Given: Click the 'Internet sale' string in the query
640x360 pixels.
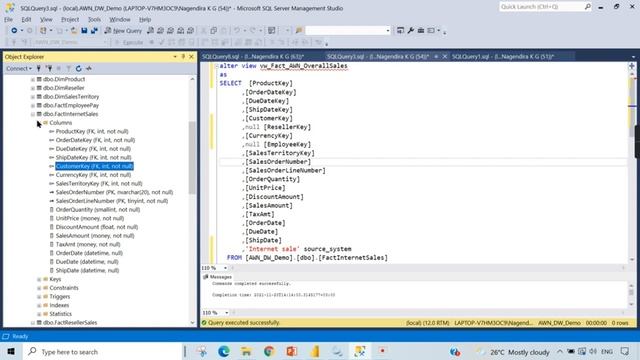Looking at the screenshot, I should [x=272, y=249].
